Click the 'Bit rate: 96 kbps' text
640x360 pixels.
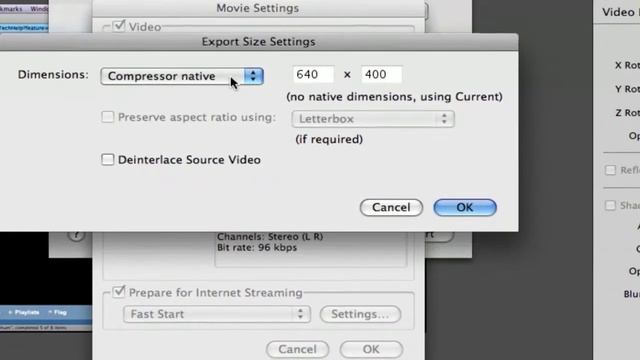tap(257, 247)
